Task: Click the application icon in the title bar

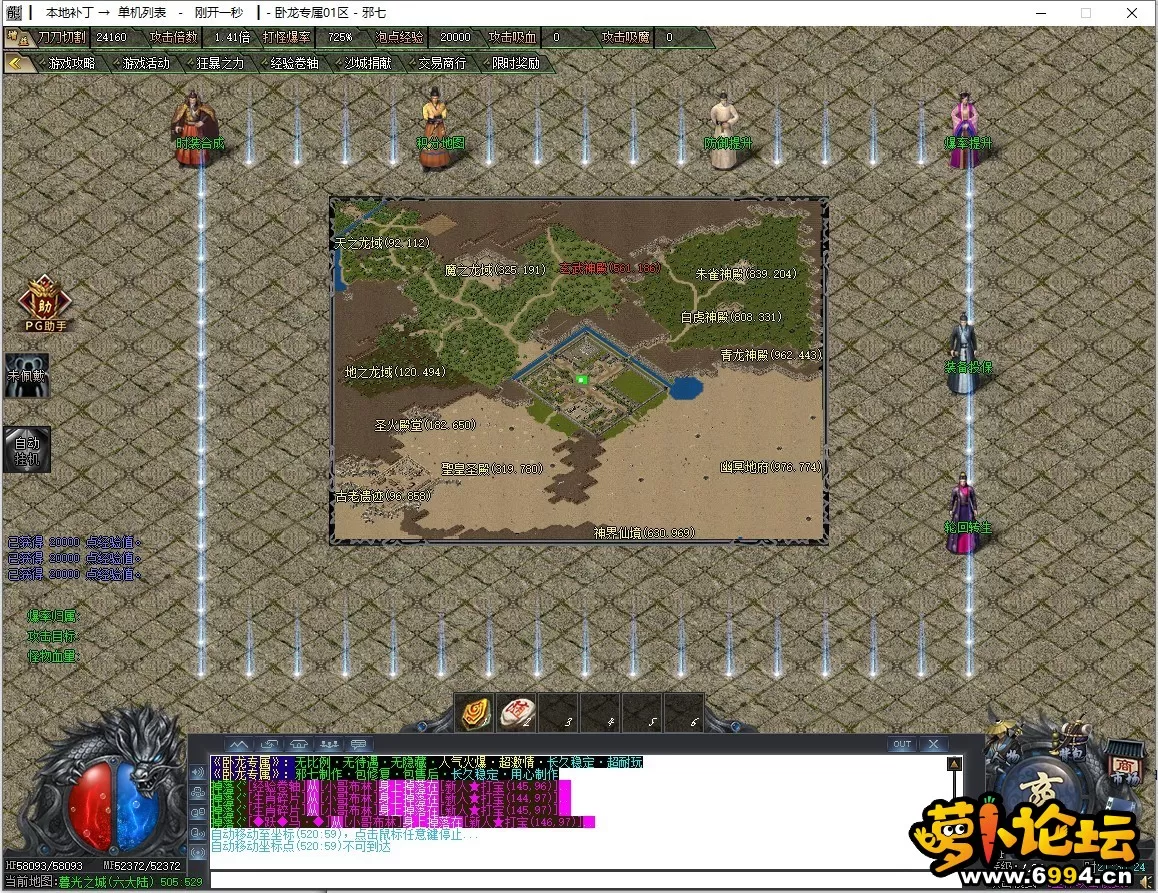Action: (14, 13)
